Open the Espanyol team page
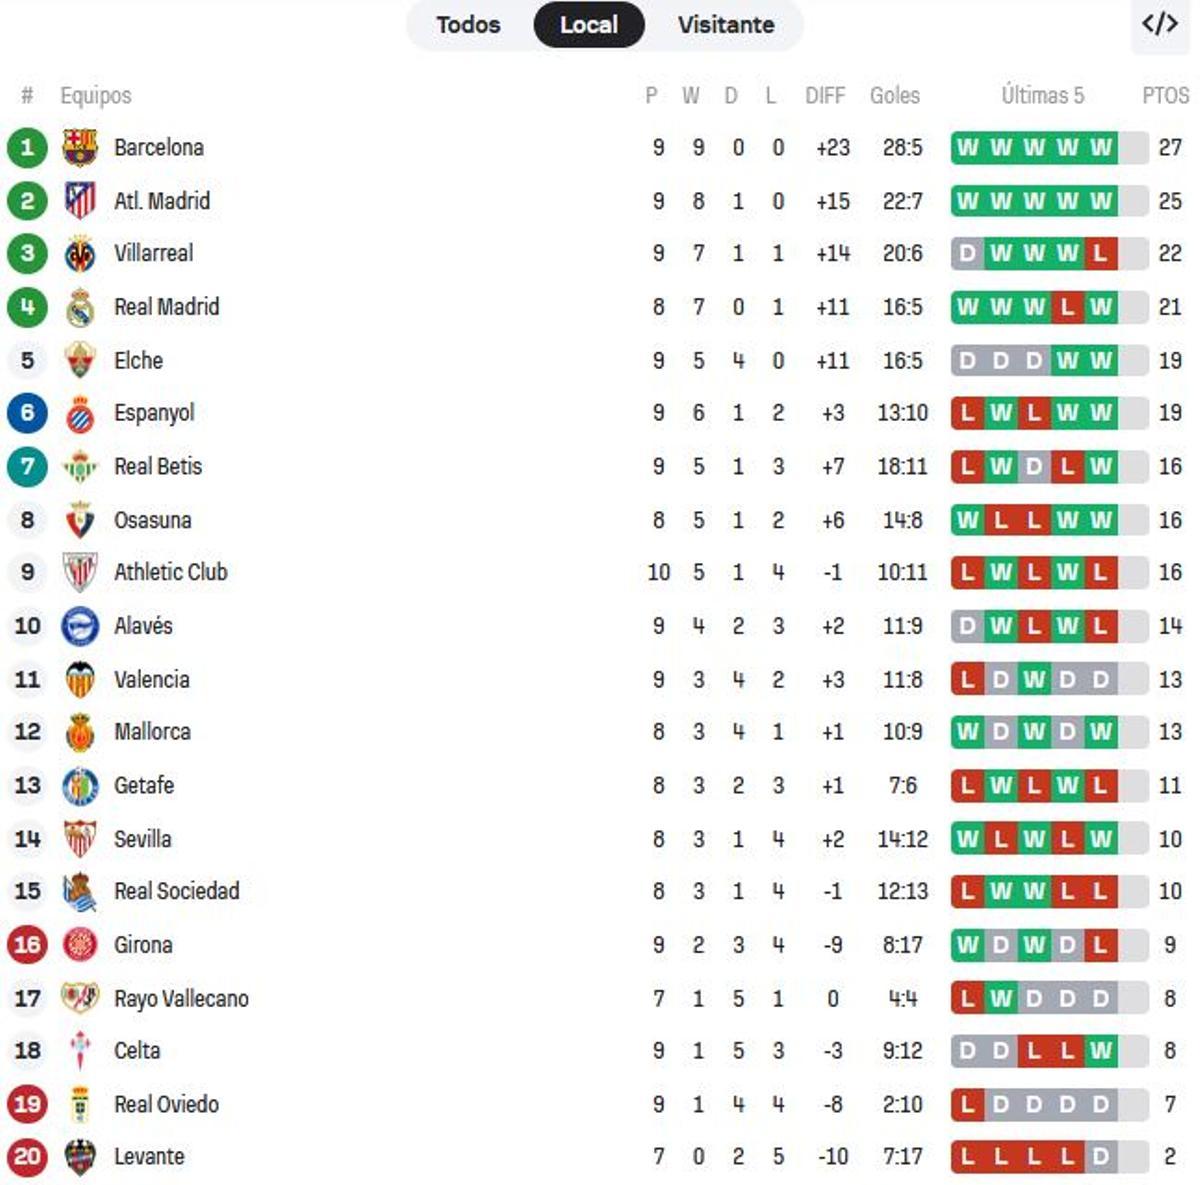Screen dimensions: 1200x1185 [155, 413]
